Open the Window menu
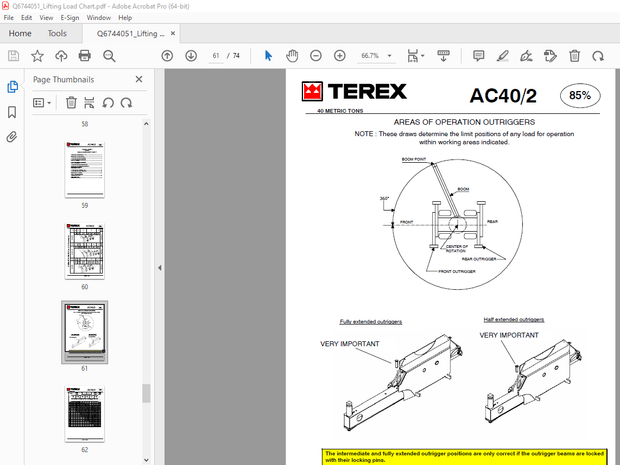This screenshot has width=620, height=465. pyautogui.click(x=98, y=18)
